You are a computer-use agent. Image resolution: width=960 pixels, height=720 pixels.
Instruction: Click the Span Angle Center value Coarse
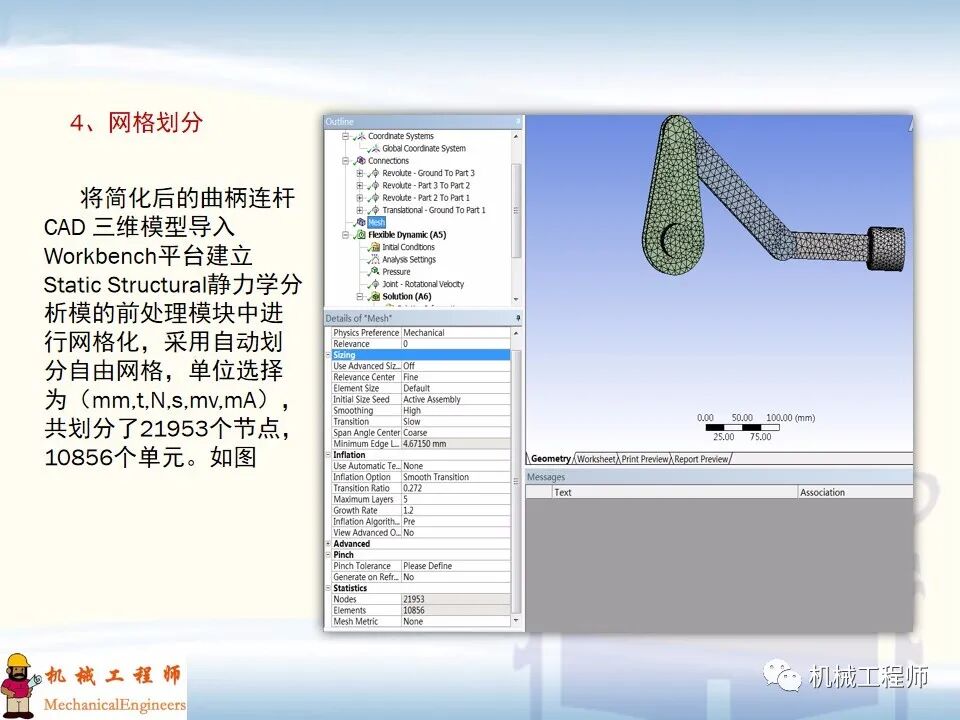click(x=456, y=432)
